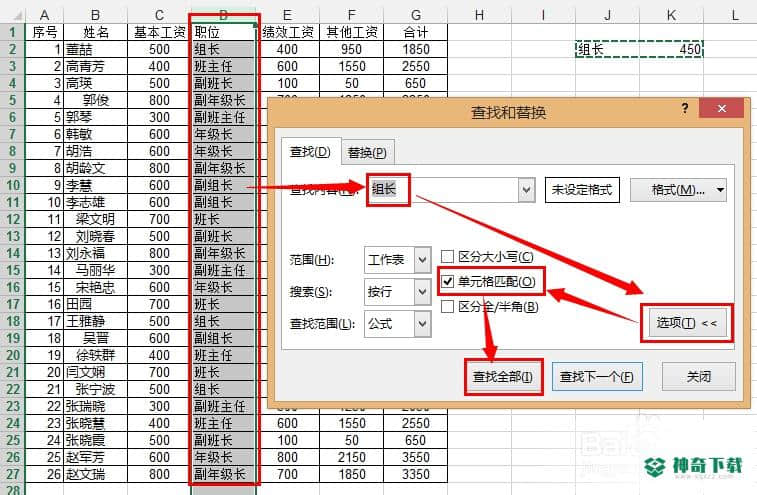Select column E header
The image size is (757, 495).
287,15
